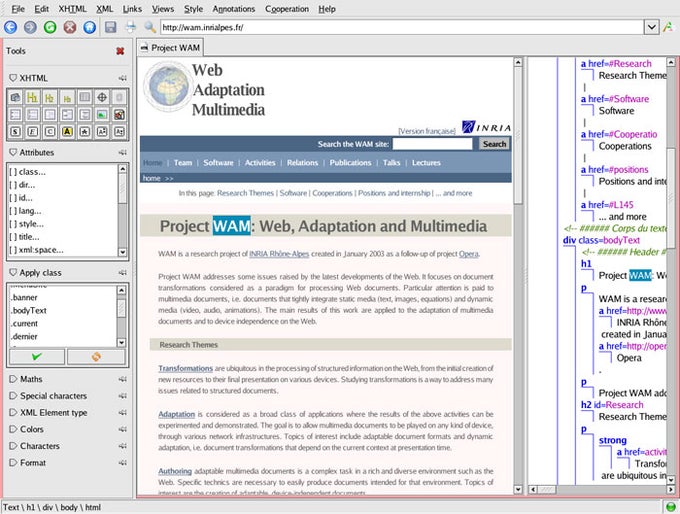
Task: Apply selected class with green checkmark button
Action: point(37,357)
